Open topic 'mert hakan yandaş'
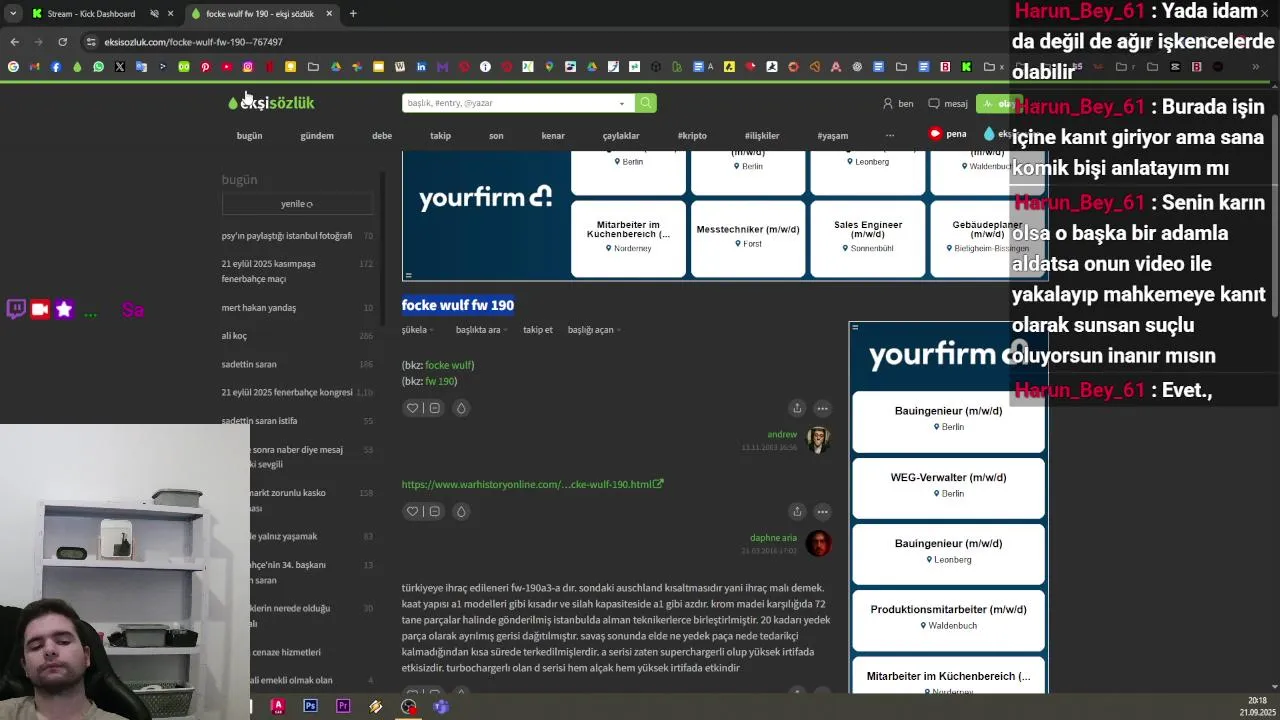 258,308
